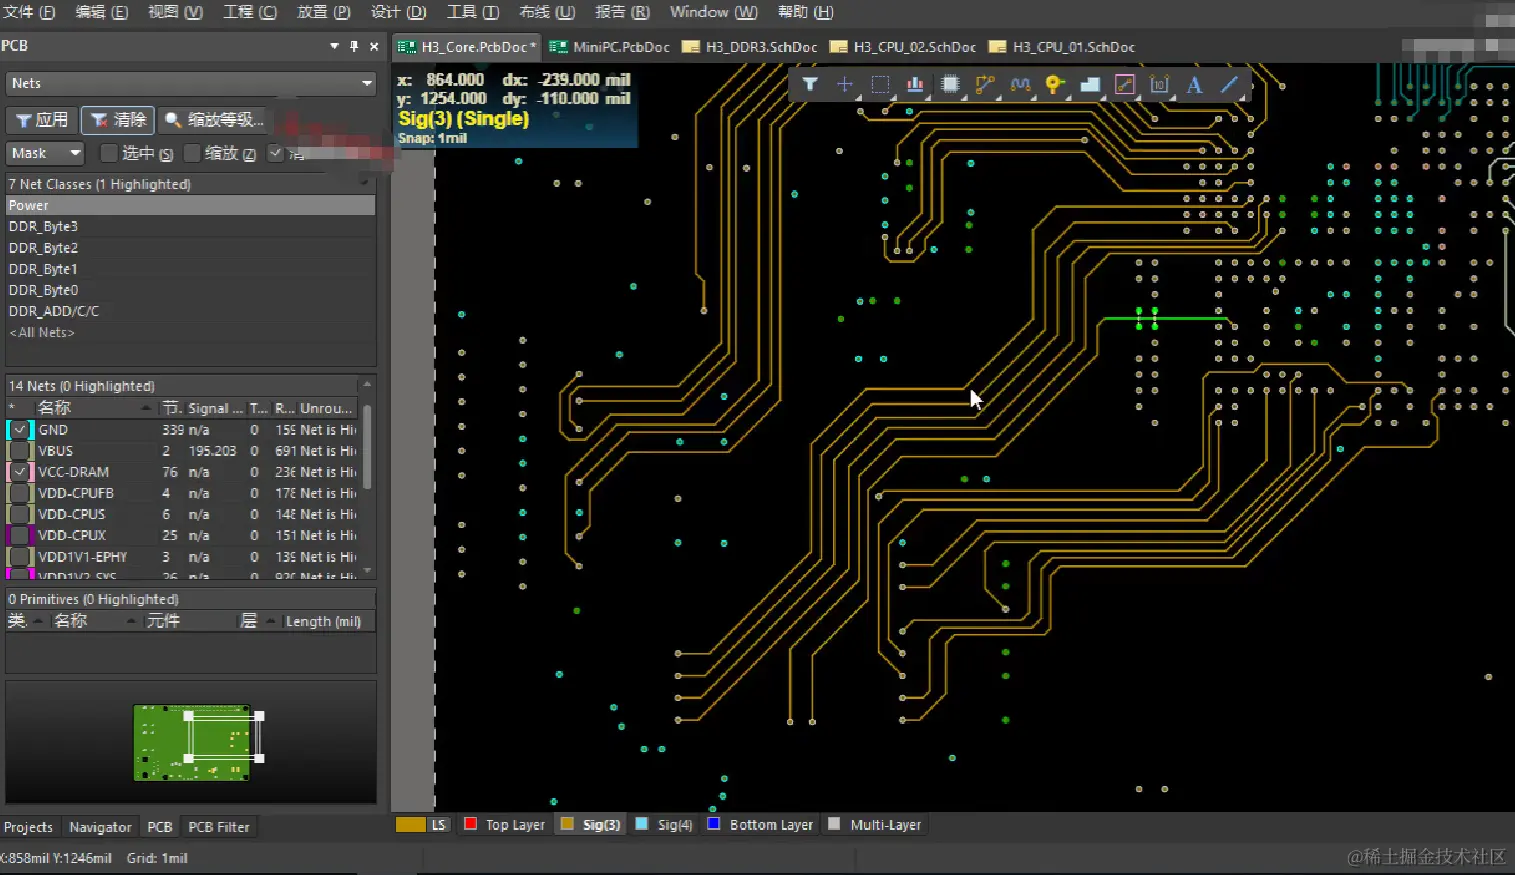Click the 清除 (Clear) filter button
The image size is (1515, 875).
(x=118, y=120)
